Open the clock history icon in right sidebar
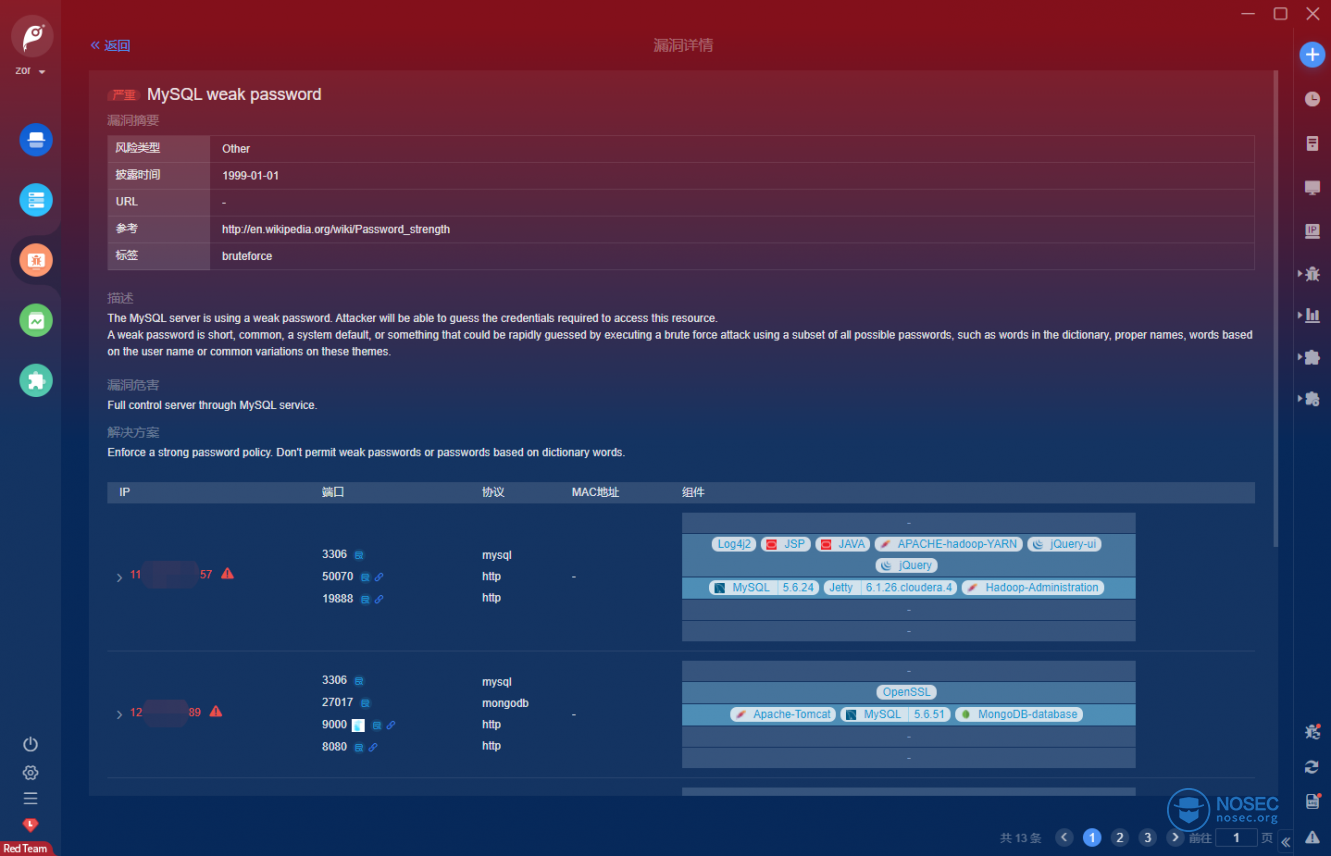 click(x=1312, y=99)
